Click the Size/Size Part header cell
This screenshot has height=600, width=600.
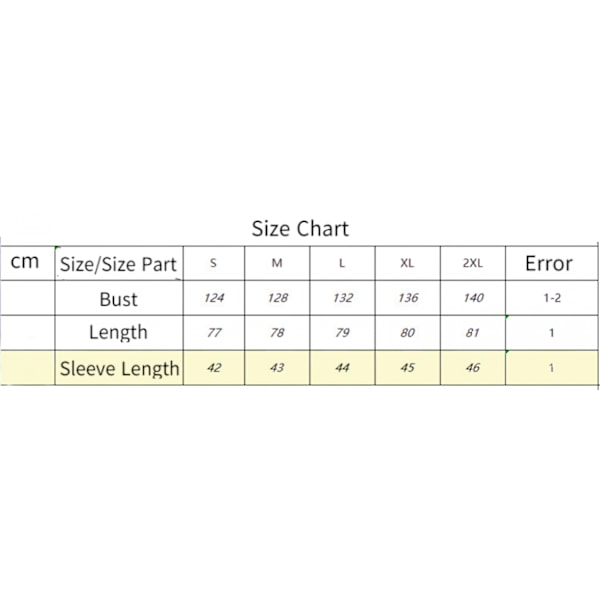pyautogui.click(x=119, y=263)
